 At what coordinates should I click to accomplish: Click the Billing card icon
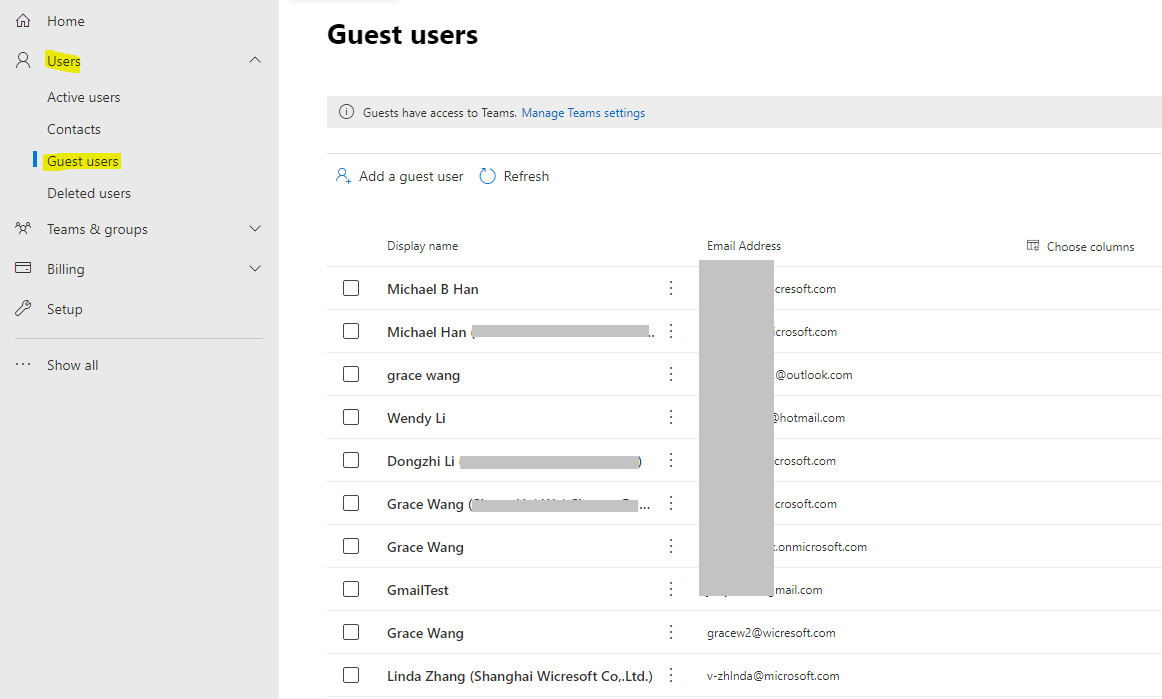click(x=23, y=268)
